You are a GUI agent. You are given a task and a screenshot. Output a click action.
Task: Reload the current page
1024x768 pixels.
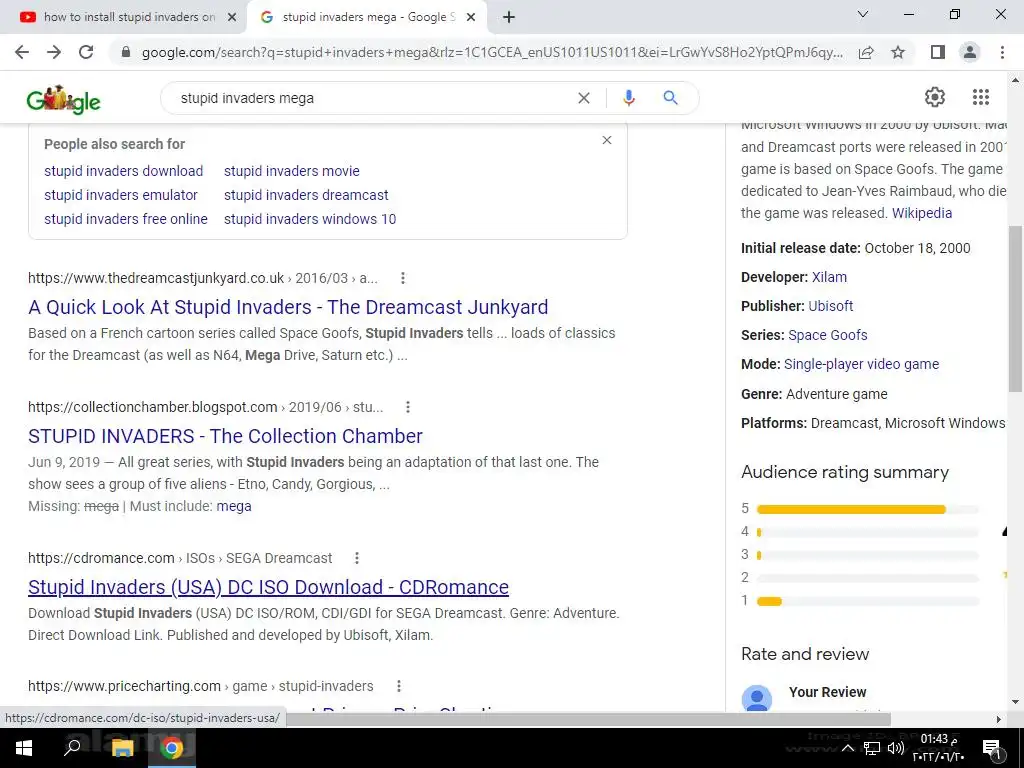coord(86,52)
